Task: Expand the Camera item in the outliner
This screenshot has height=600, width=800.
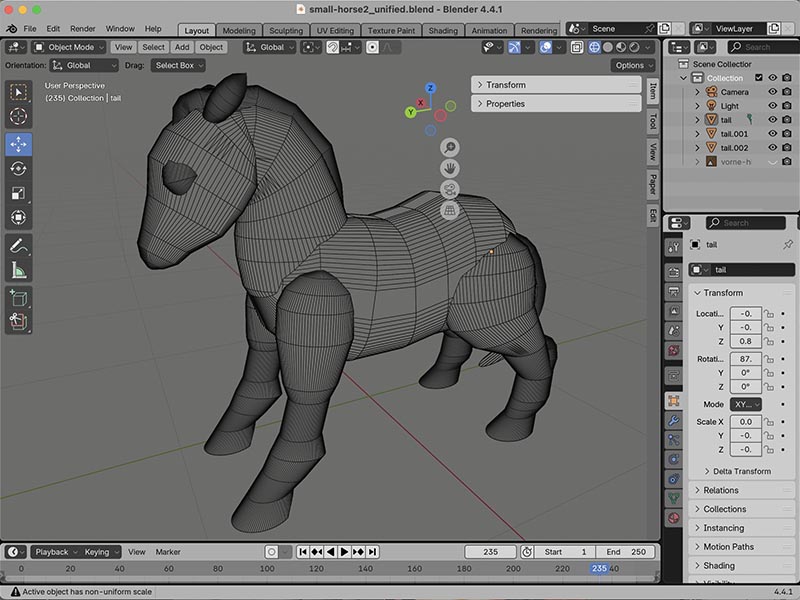Action: (x=698, y=92)
